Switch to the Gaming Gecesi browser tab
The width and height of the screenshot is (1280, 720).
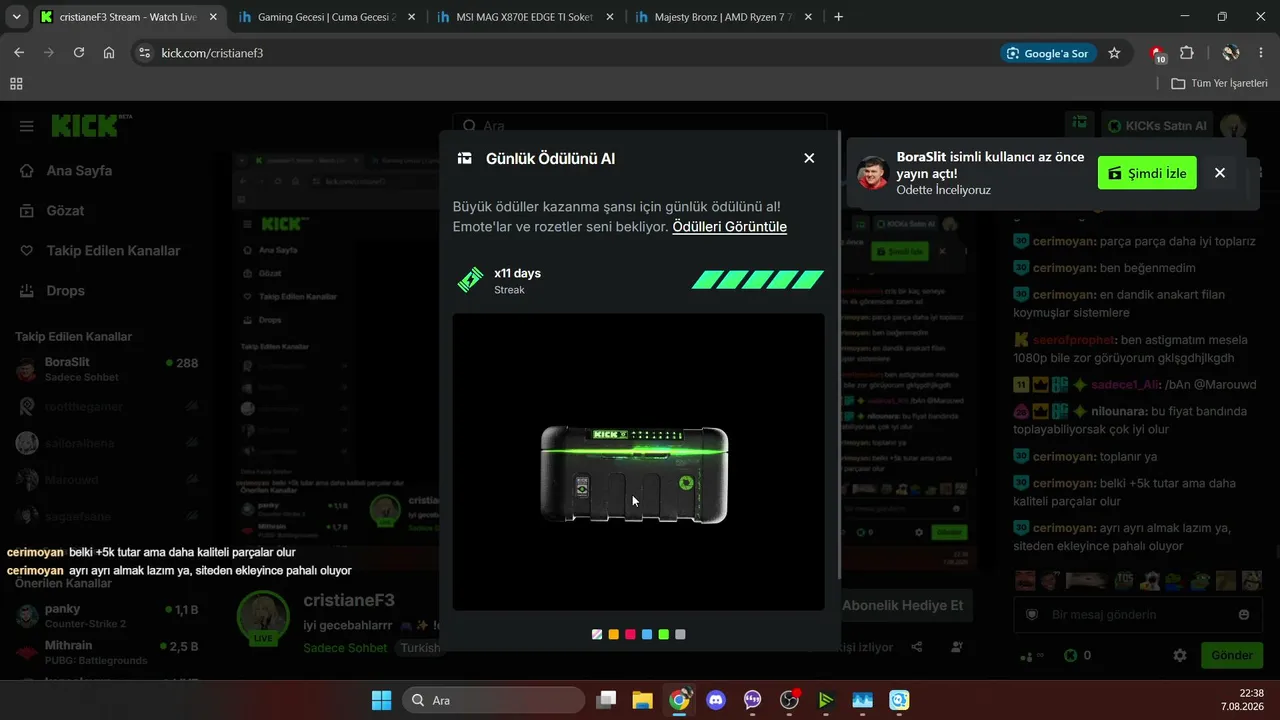328,17
